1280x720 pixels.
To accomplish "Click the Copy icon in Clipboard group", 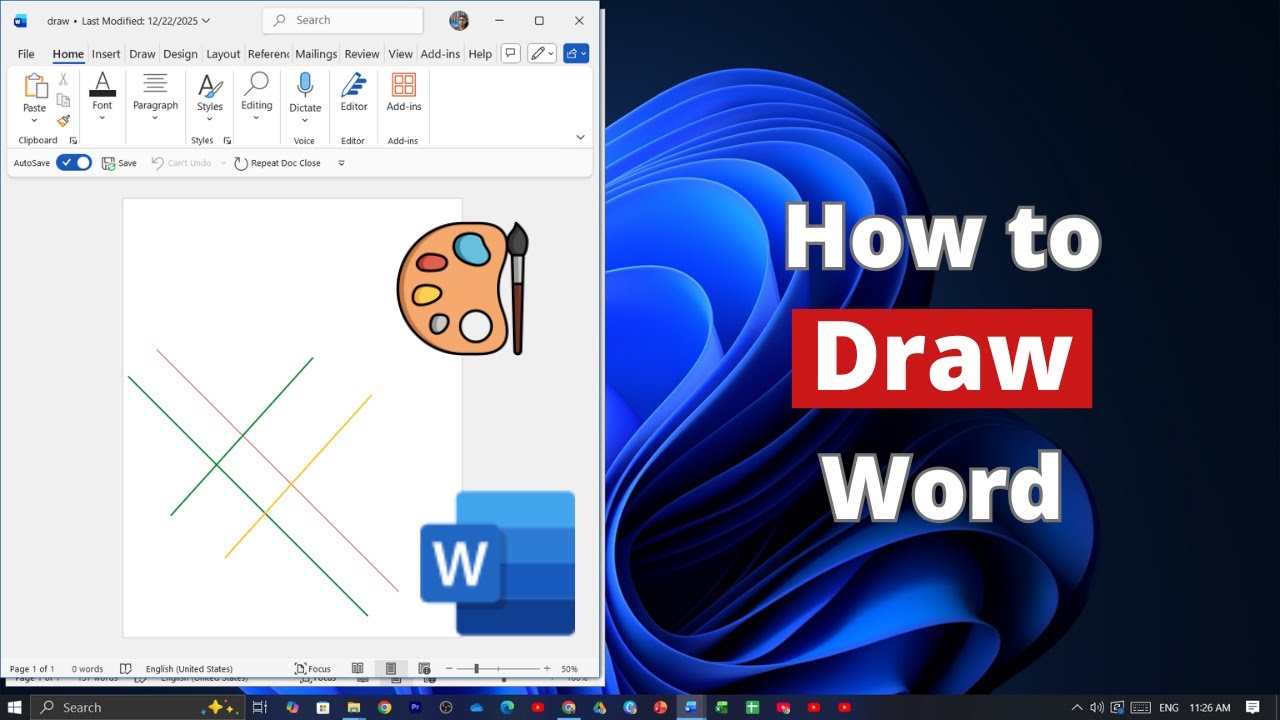I will (x=63, y=100).
